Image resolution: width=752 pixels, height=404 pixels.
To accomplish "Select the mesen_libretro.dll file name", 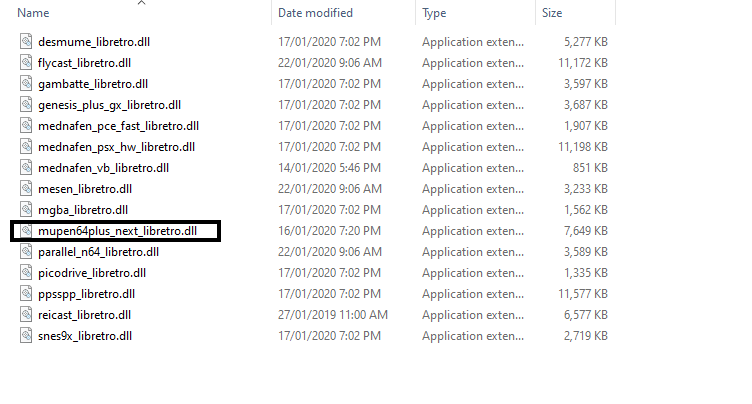I will click(x=85, y=189).
